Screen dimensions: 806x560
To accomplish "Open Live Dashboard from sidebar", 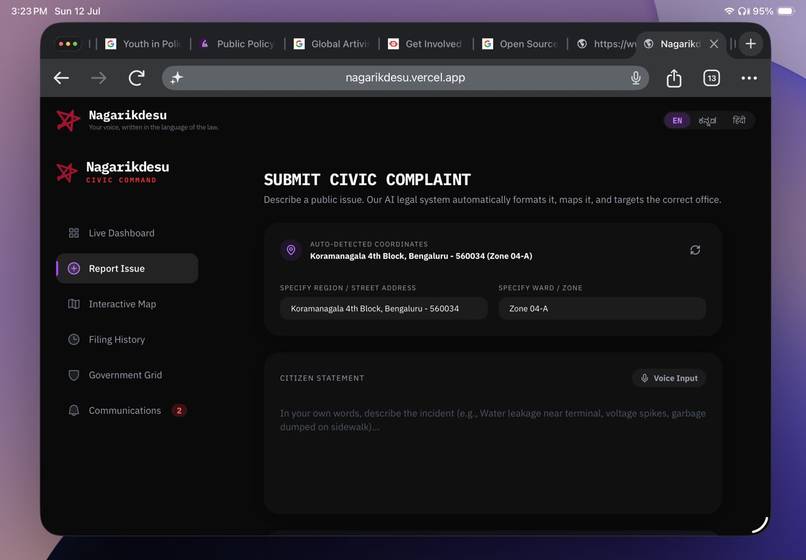I will (127, 233).
